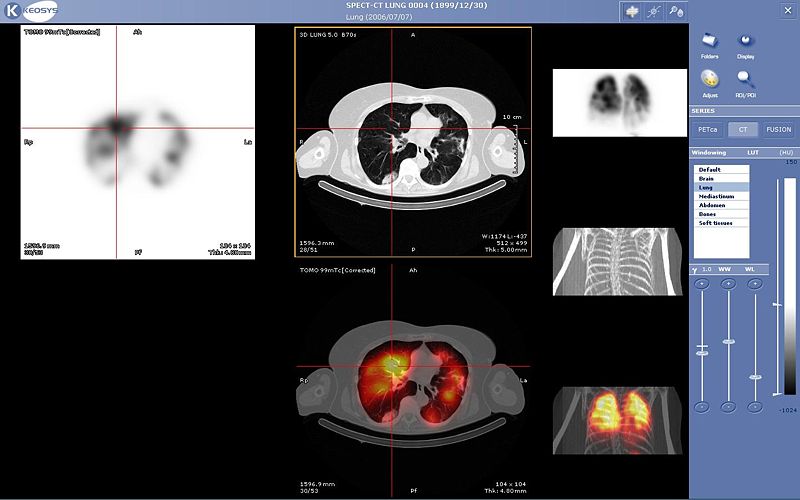Viewport: 800px width, 500px height.
Task: Select the LUT tab
Action: [753, 153]
